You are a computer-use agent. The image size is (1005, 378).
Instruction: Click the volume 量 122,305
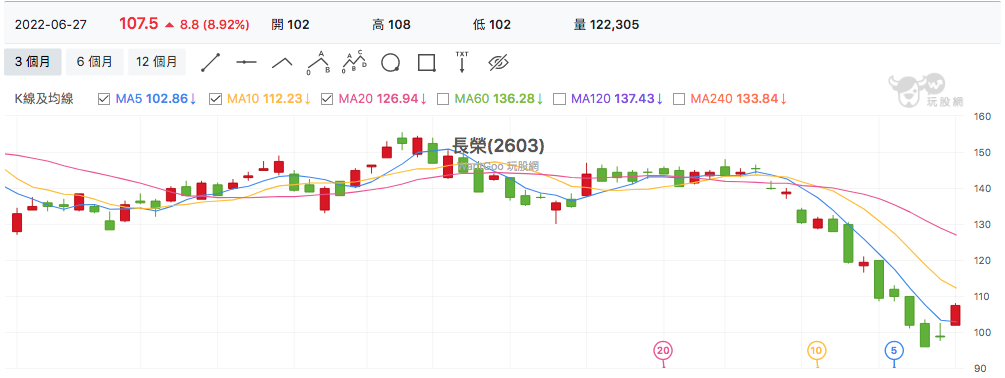[x=606, y=25]
